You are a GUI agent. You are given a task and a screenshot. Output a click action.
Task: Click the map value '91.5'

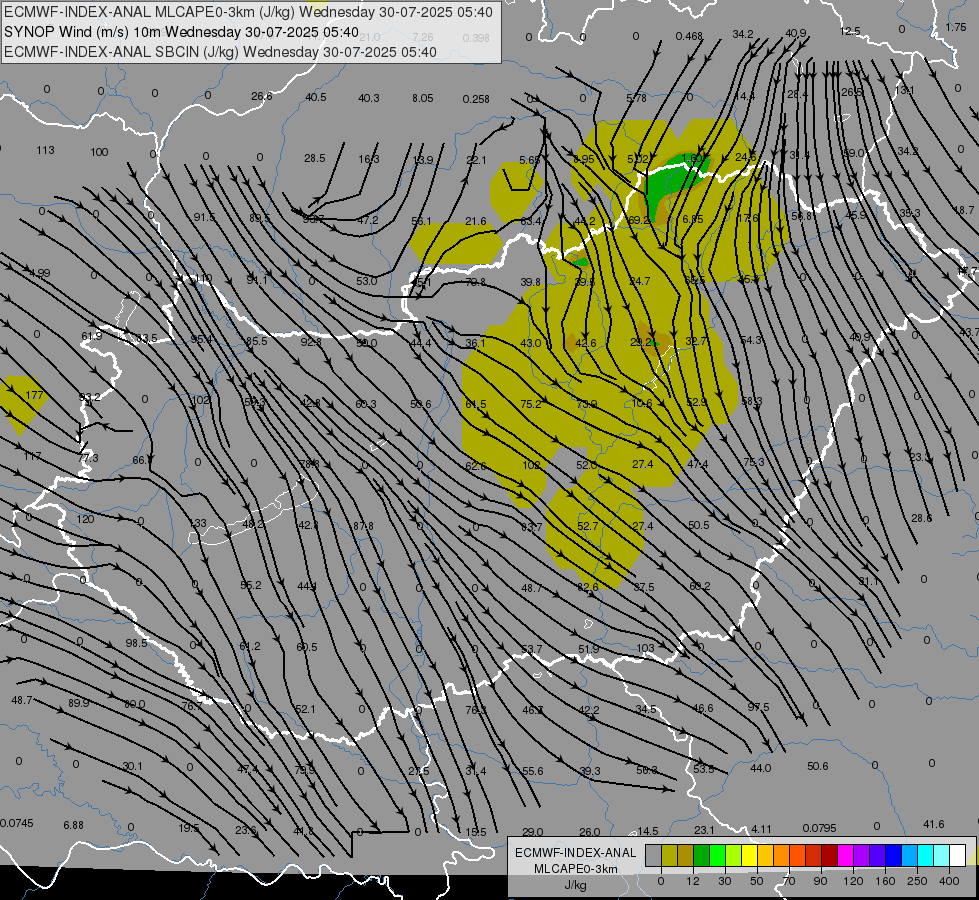pos(204,217)
